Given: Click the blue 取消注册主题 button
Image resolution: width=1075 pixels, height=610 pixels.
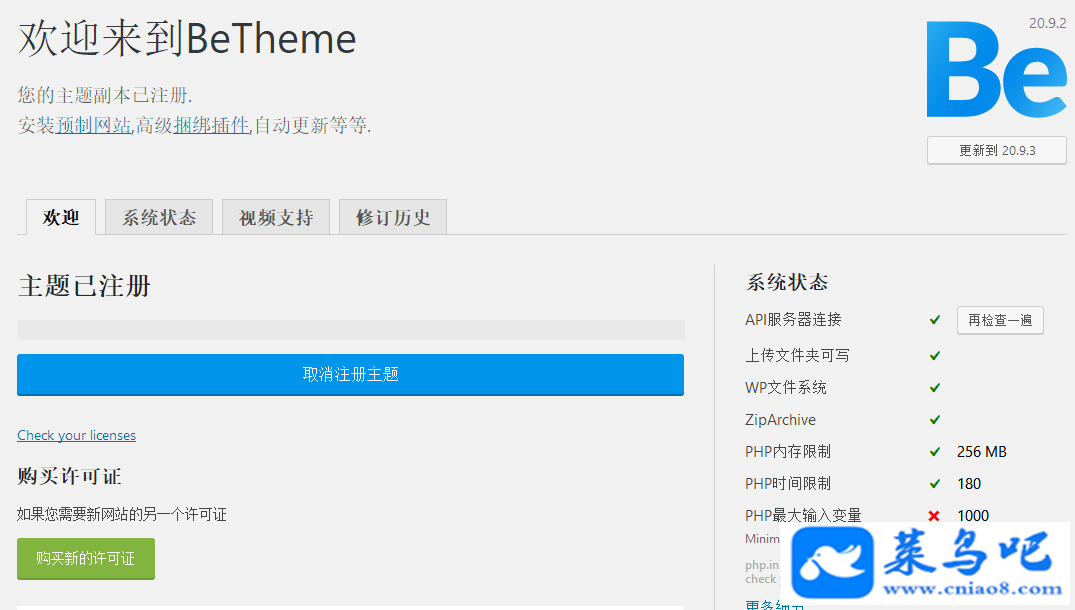Looking at the screenshot, I should coord(350,375).
